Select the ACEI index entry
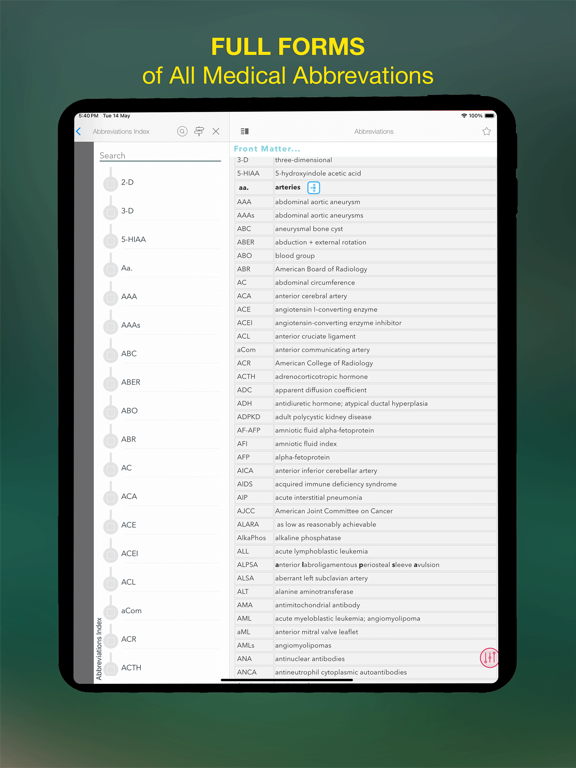This screenshot has width=576, height=768. pos(129,553)
